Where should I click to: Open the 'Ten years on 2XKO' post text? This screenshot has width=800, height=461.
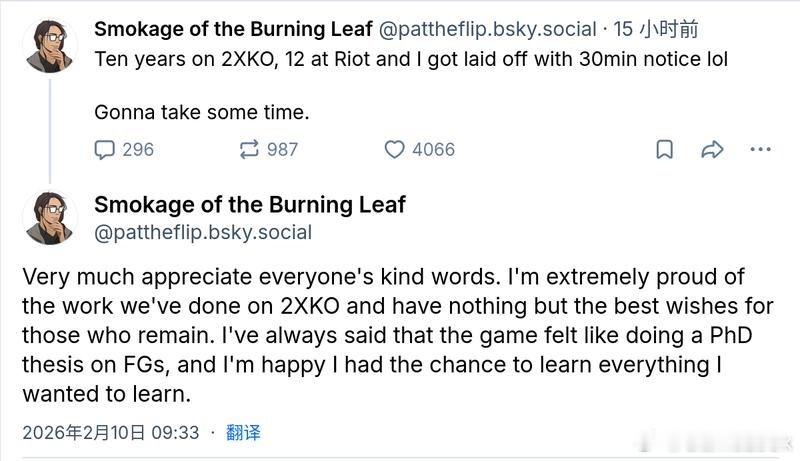coord(411,59)
